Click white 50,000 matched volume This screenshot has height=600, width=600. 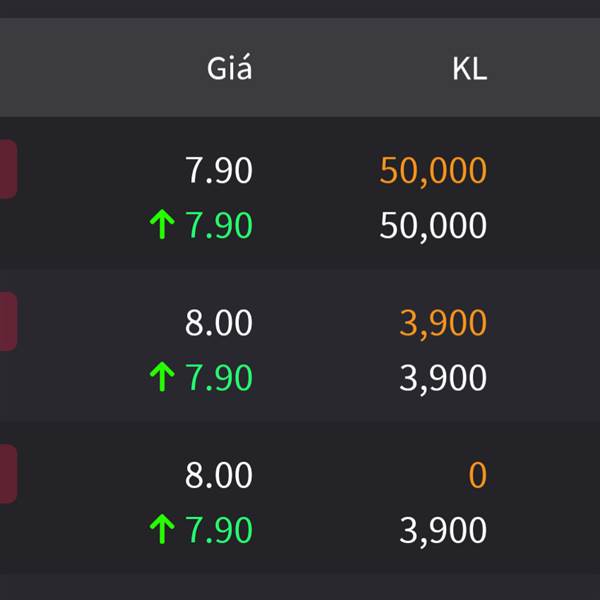[433, 226]
